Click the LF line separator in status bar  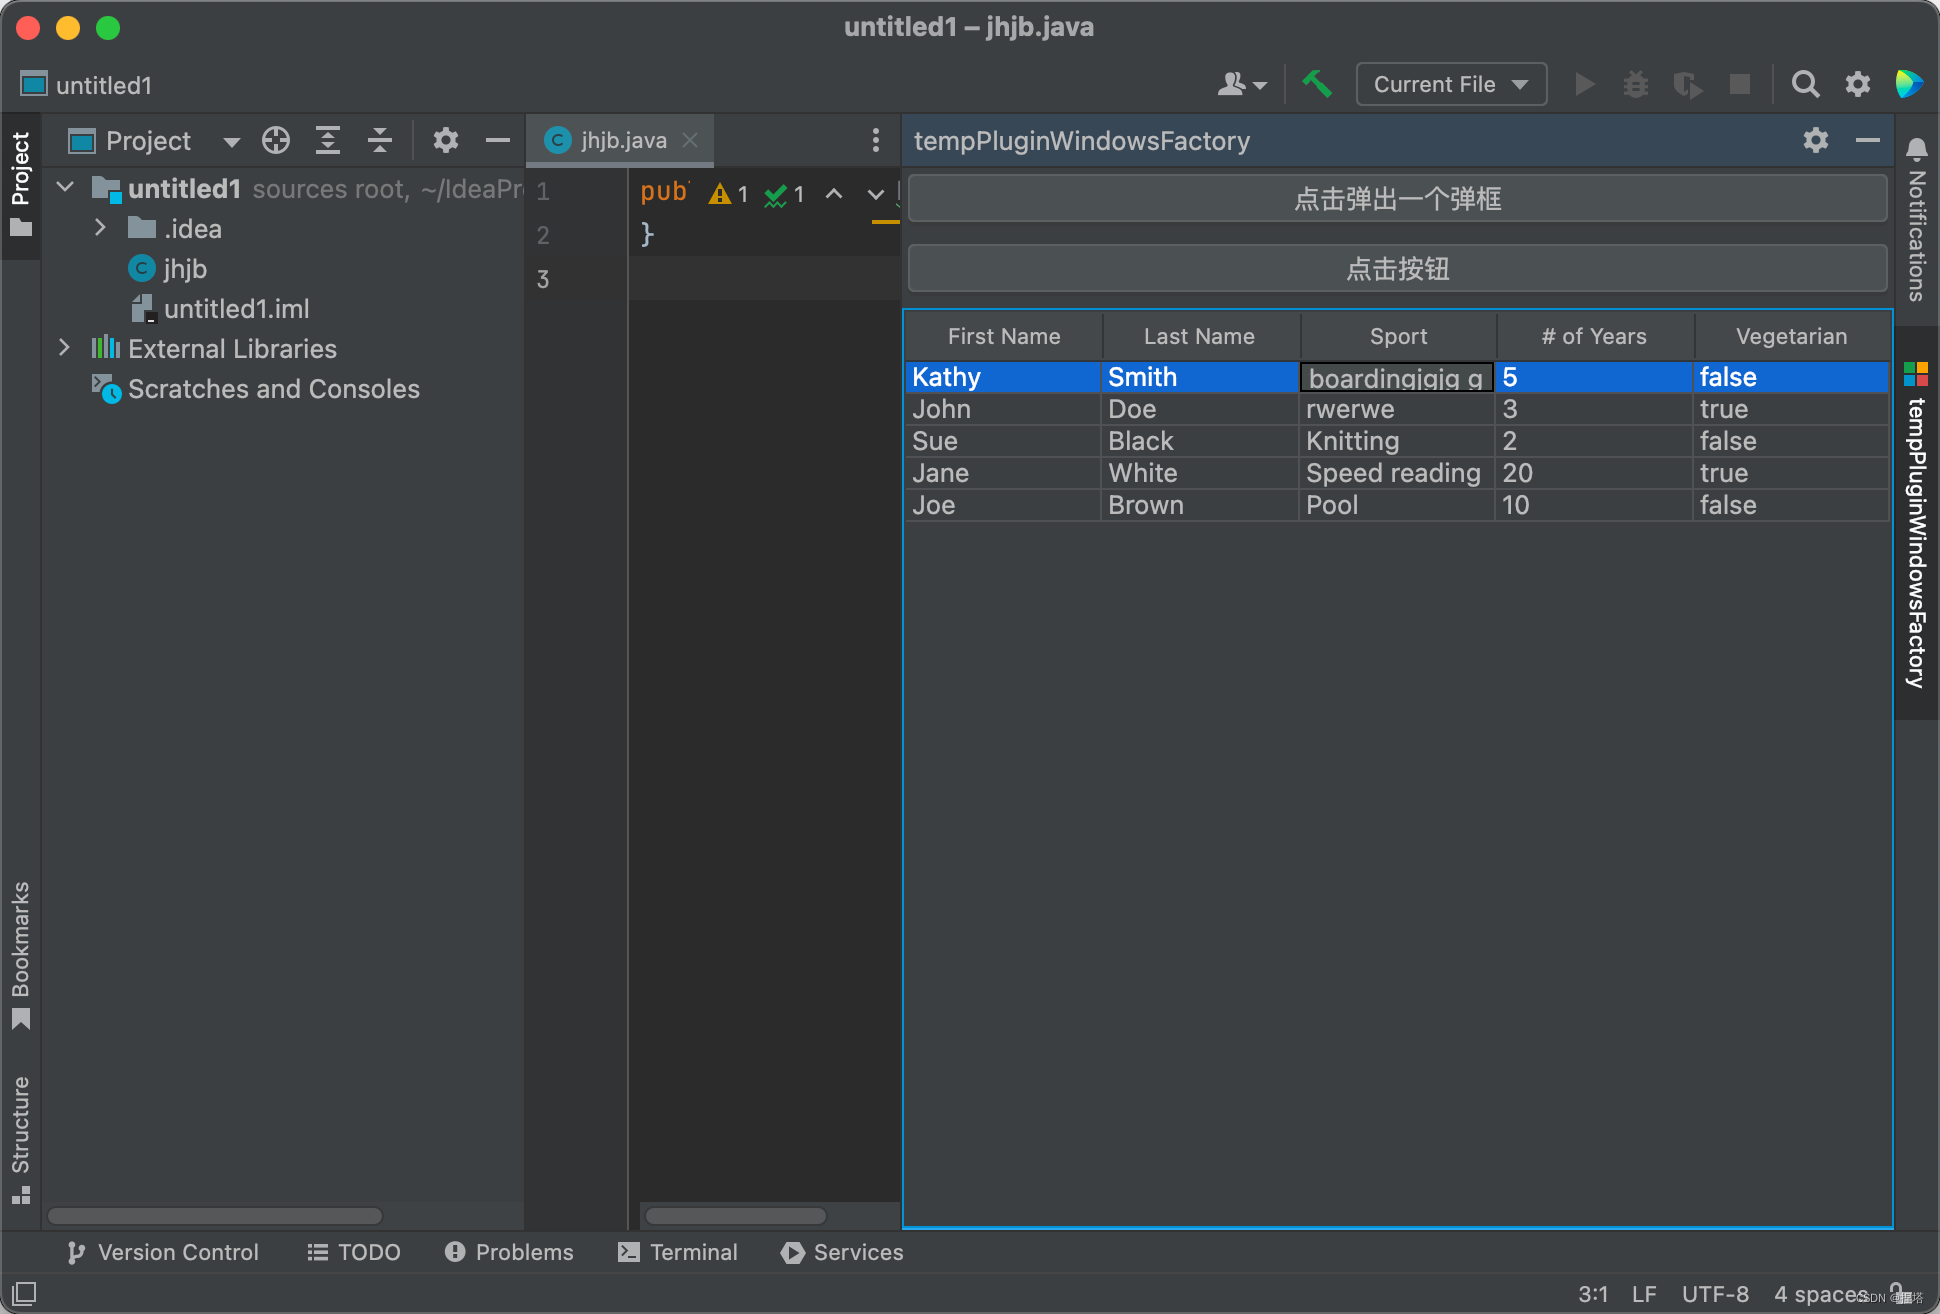tap(1644, 1294)
